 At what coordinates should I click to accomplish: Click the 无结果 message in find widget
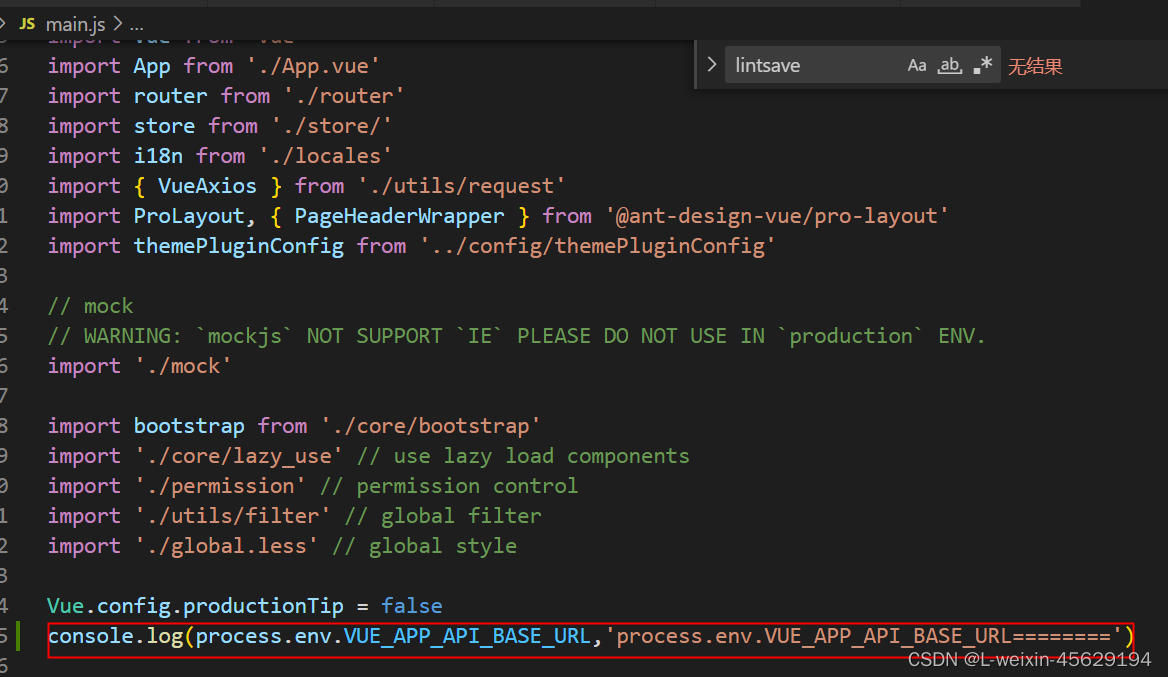click(1035, 65)
